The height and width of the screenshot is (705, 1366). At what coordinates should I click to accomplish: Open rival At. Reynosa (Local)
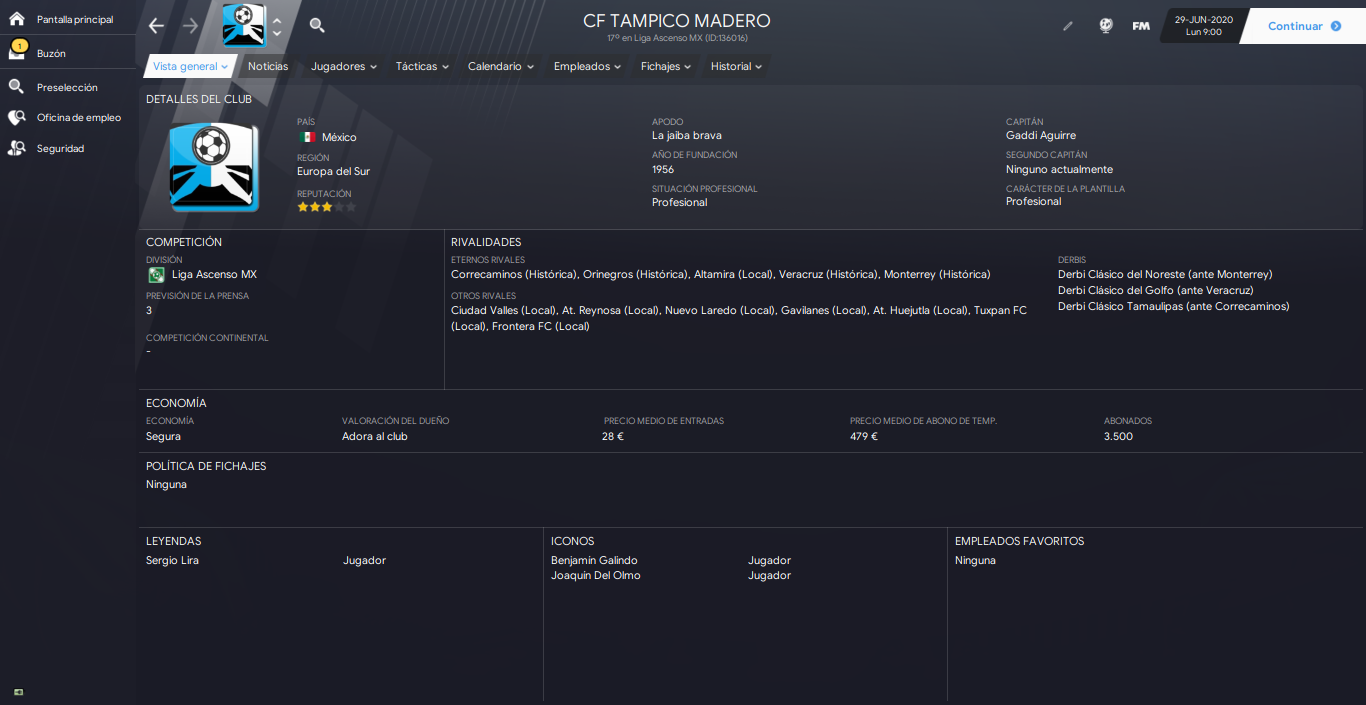pyautogui.click(x=610, y=310)
